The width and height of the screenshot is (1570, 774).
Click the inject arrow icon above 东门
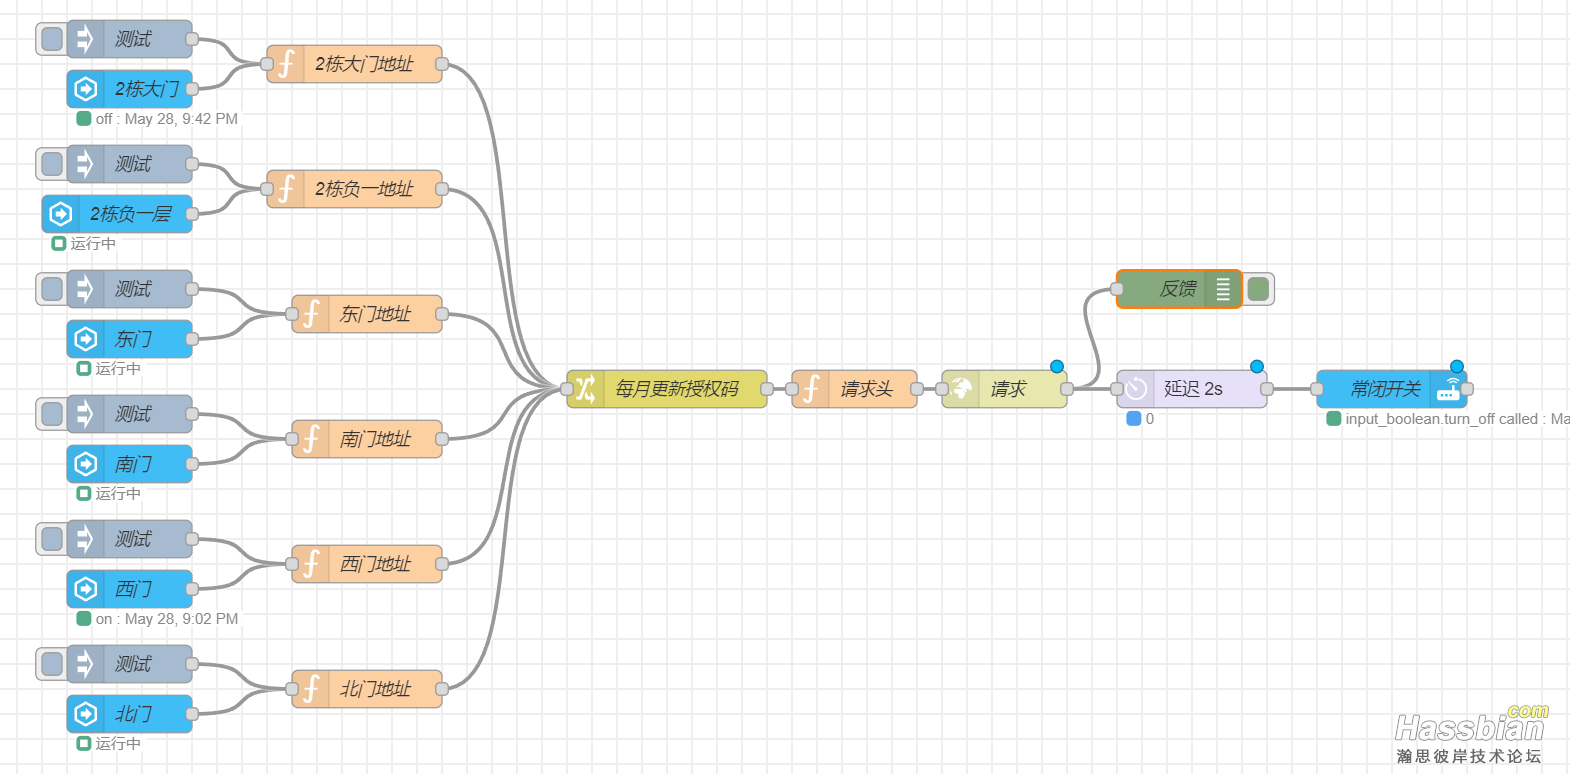(x=85, y=289)
